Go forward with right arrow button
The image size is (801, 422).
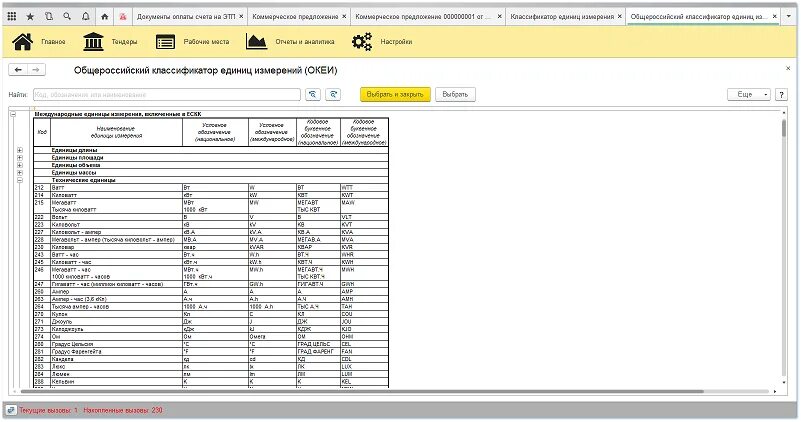tap(36, 69)
